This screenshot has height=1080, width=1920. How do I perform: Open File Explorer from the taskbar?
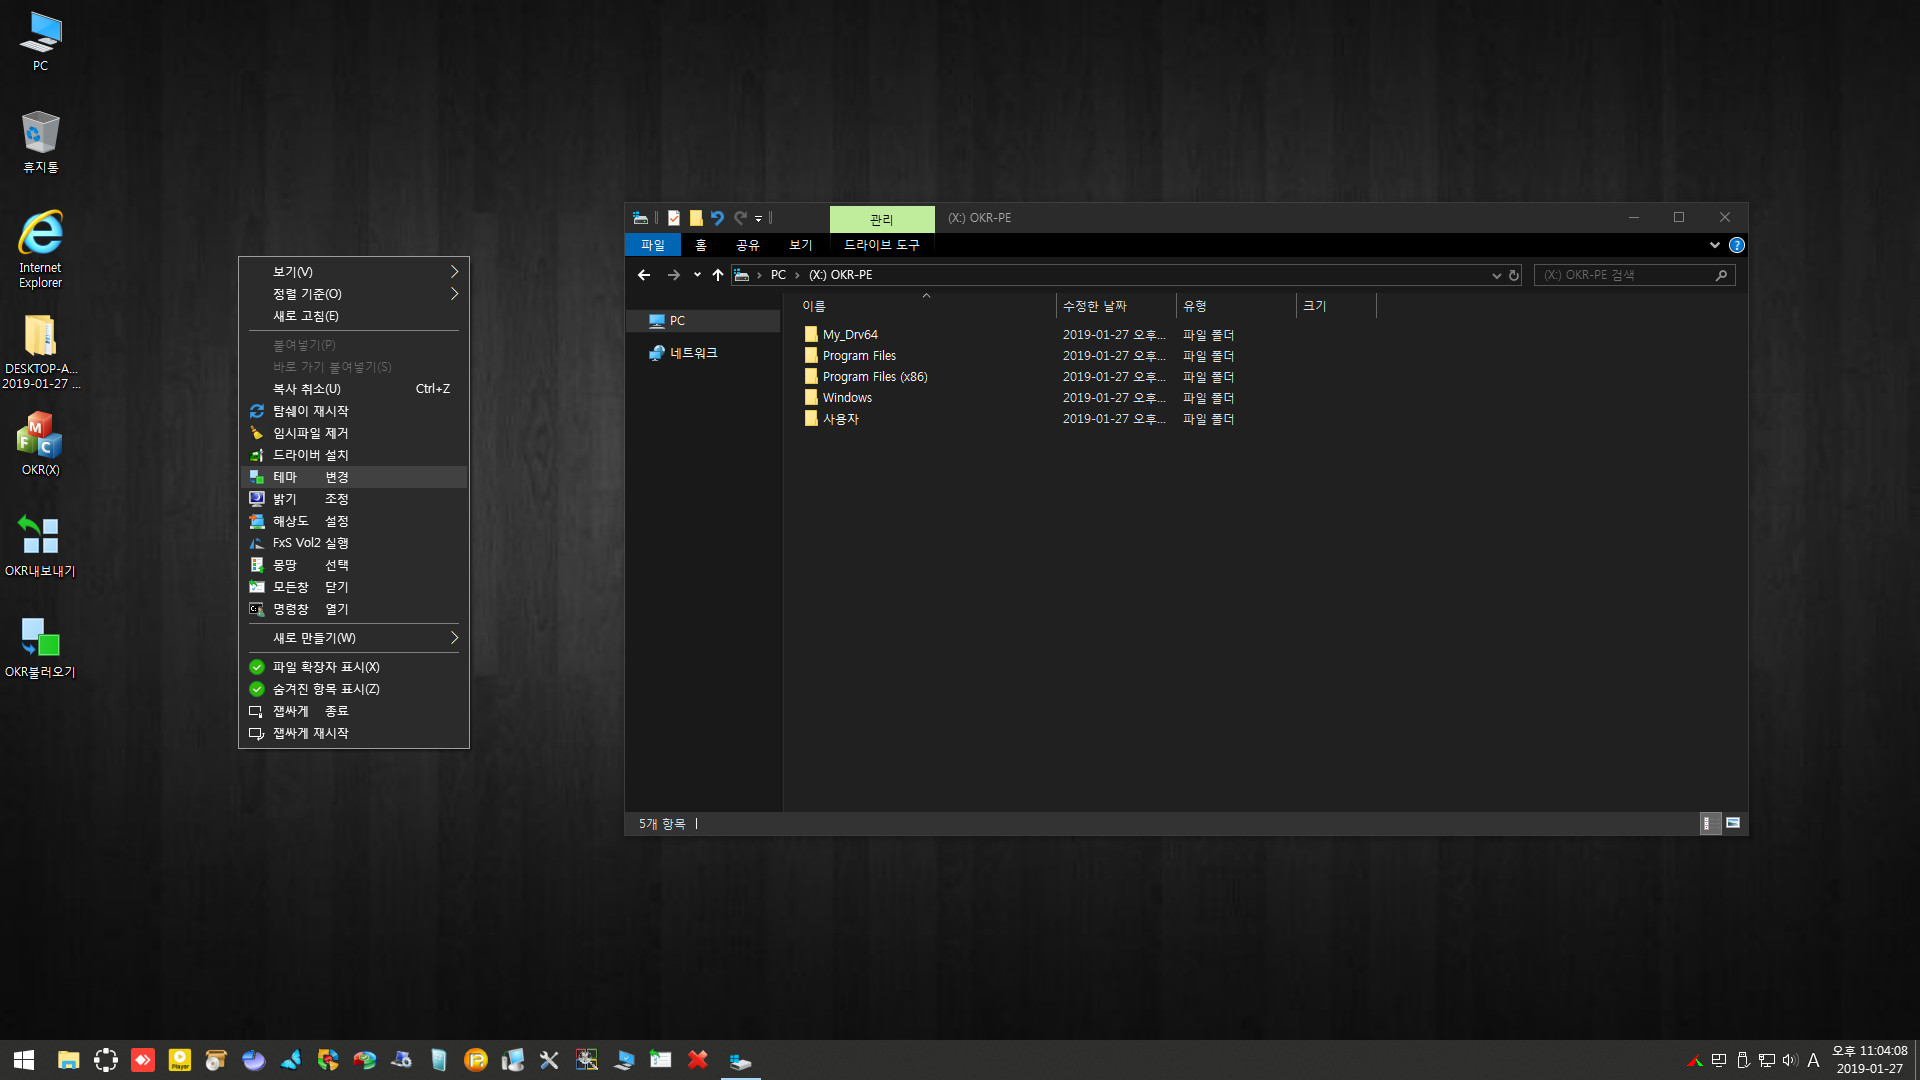click(x=68, y=1060)
